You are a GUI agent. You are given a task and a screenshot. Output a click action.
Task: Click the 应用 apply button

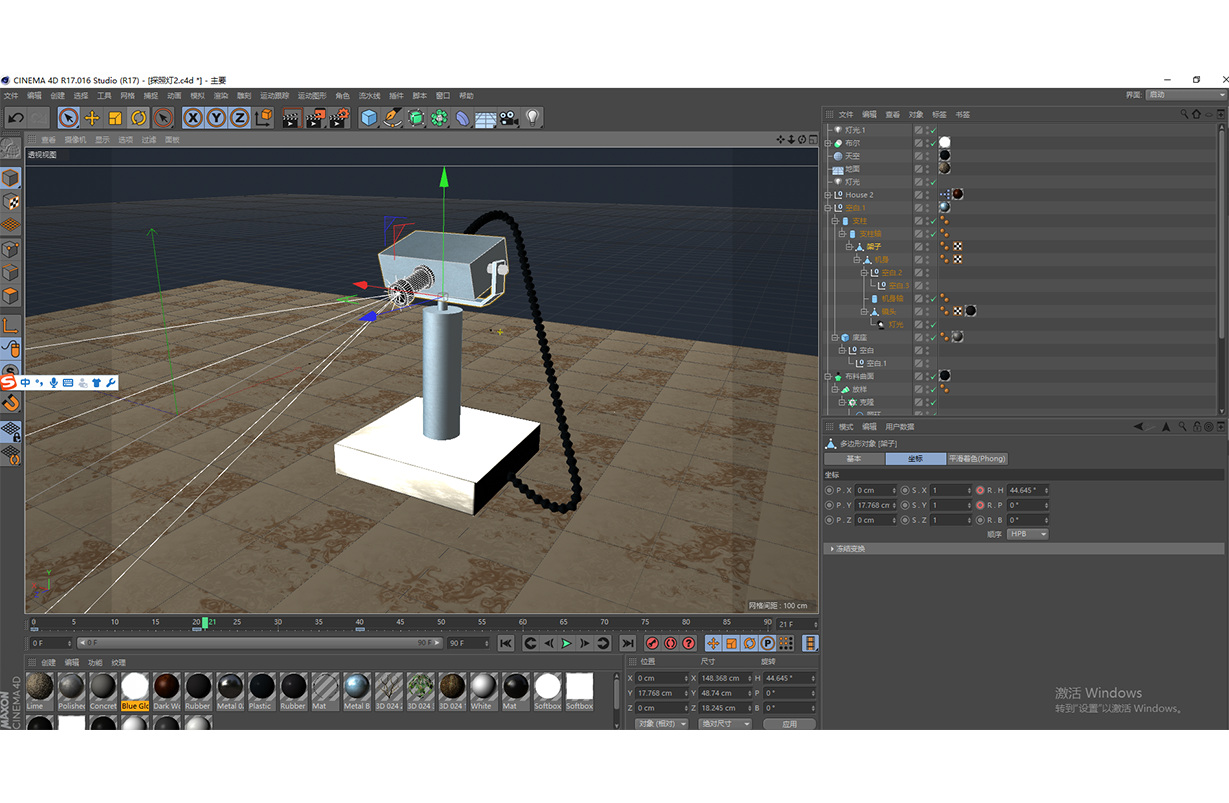(x=789, y=723)
